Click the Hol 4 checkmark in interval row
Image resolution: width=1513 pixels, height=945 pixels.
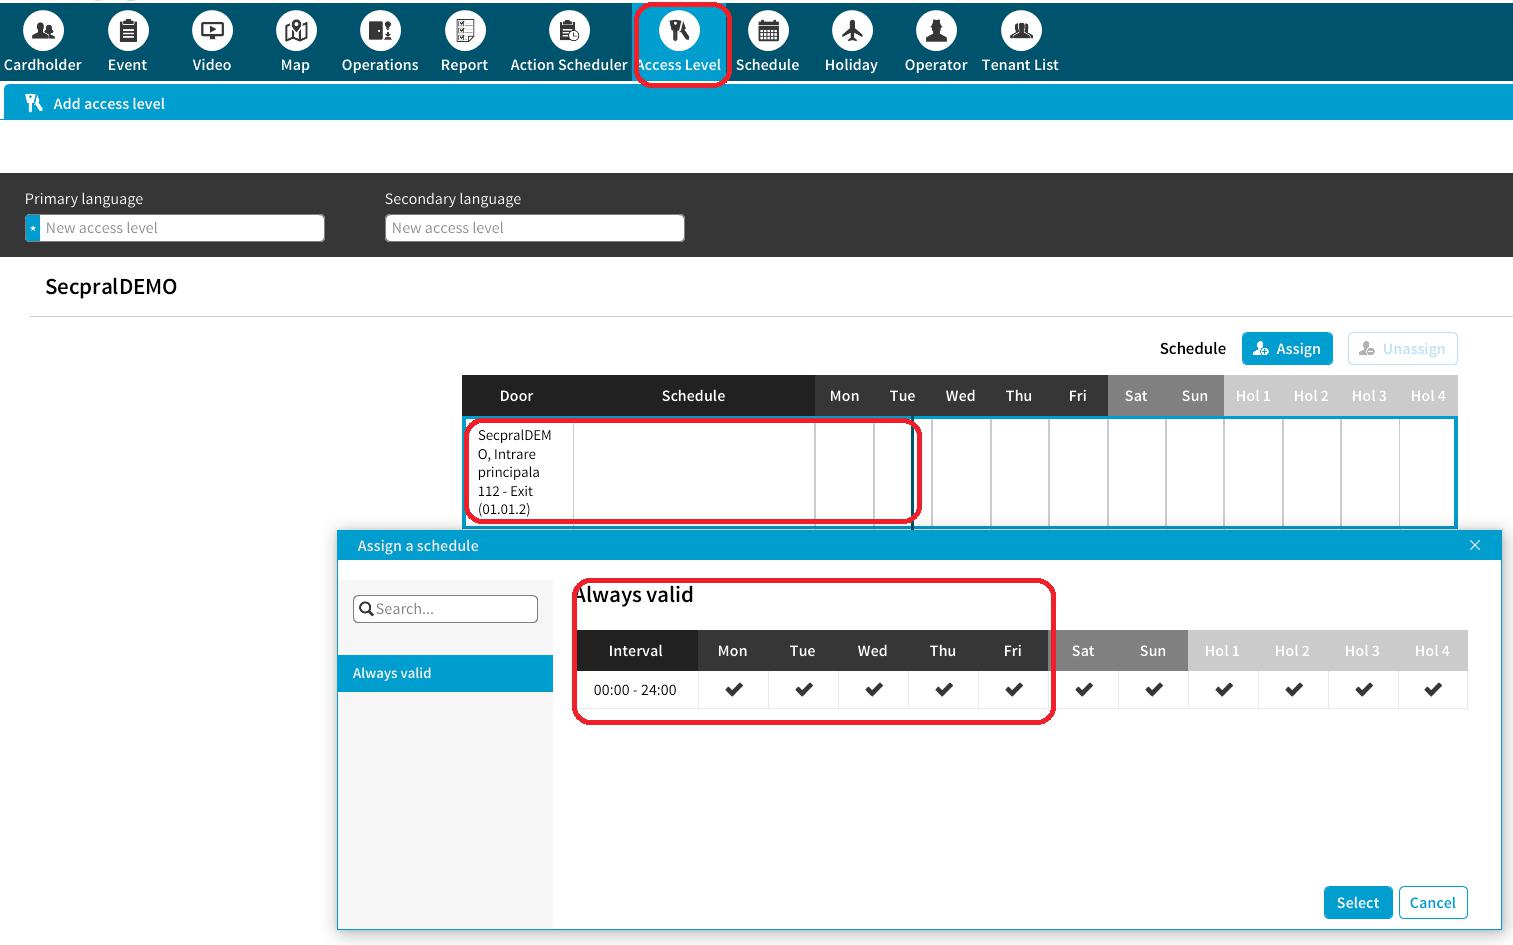tap(1432, 690)
